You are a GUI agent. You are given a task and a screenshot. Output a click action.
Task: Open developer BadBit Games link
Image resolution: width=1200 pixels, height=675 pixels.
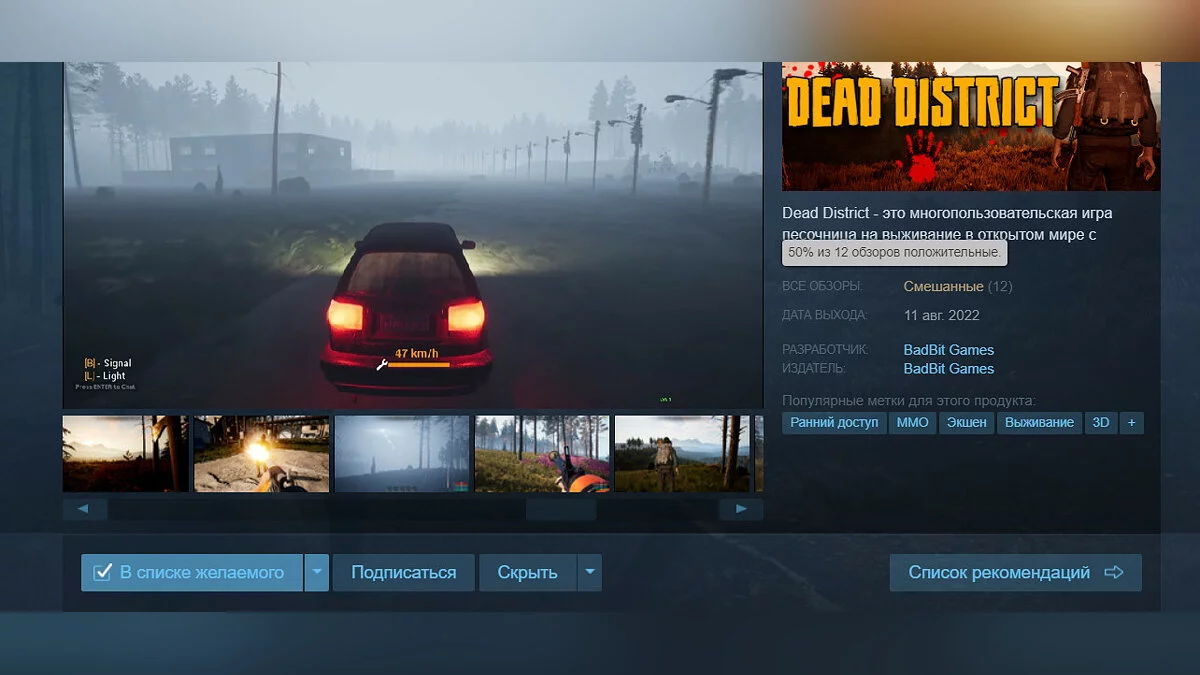tap(949, 350)
